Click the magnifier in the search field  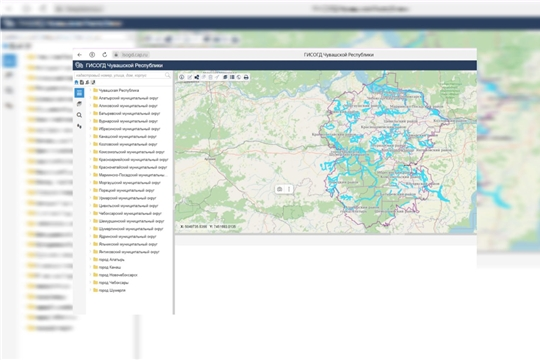pos(167,75)
